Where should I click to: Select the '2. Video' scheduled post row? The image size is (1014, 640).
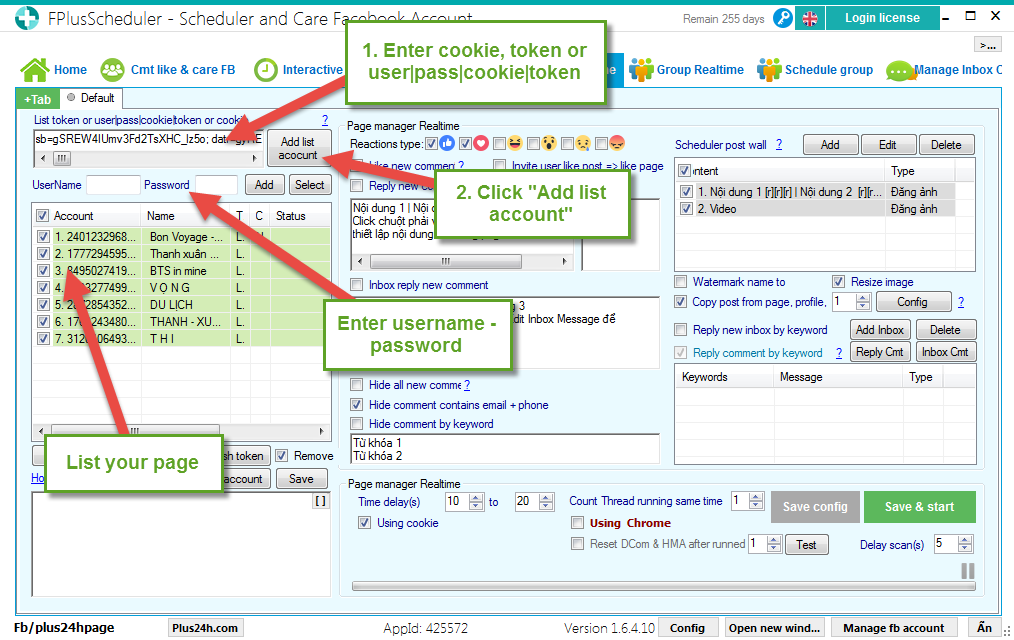click(817, 209)
